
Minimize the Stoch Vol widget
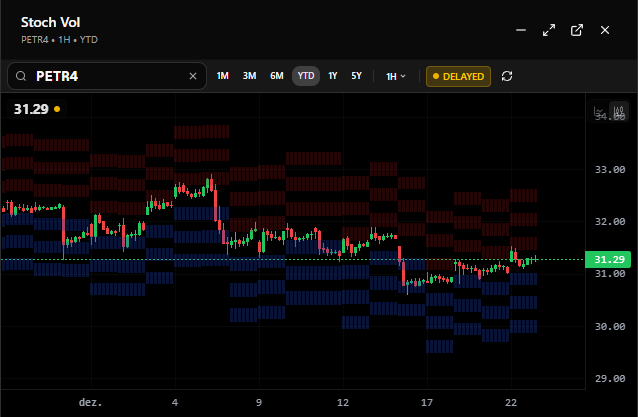click(520, 31)
